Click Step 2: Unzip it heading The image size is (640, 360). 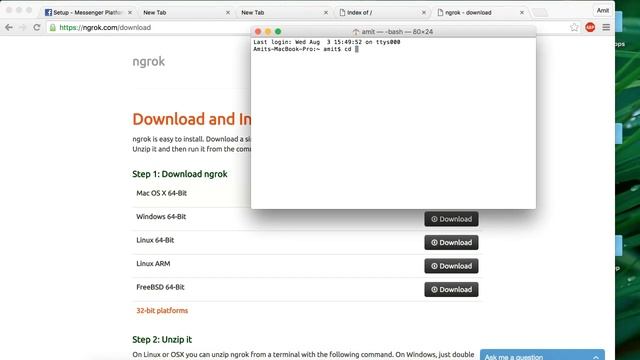pos(162,340)
